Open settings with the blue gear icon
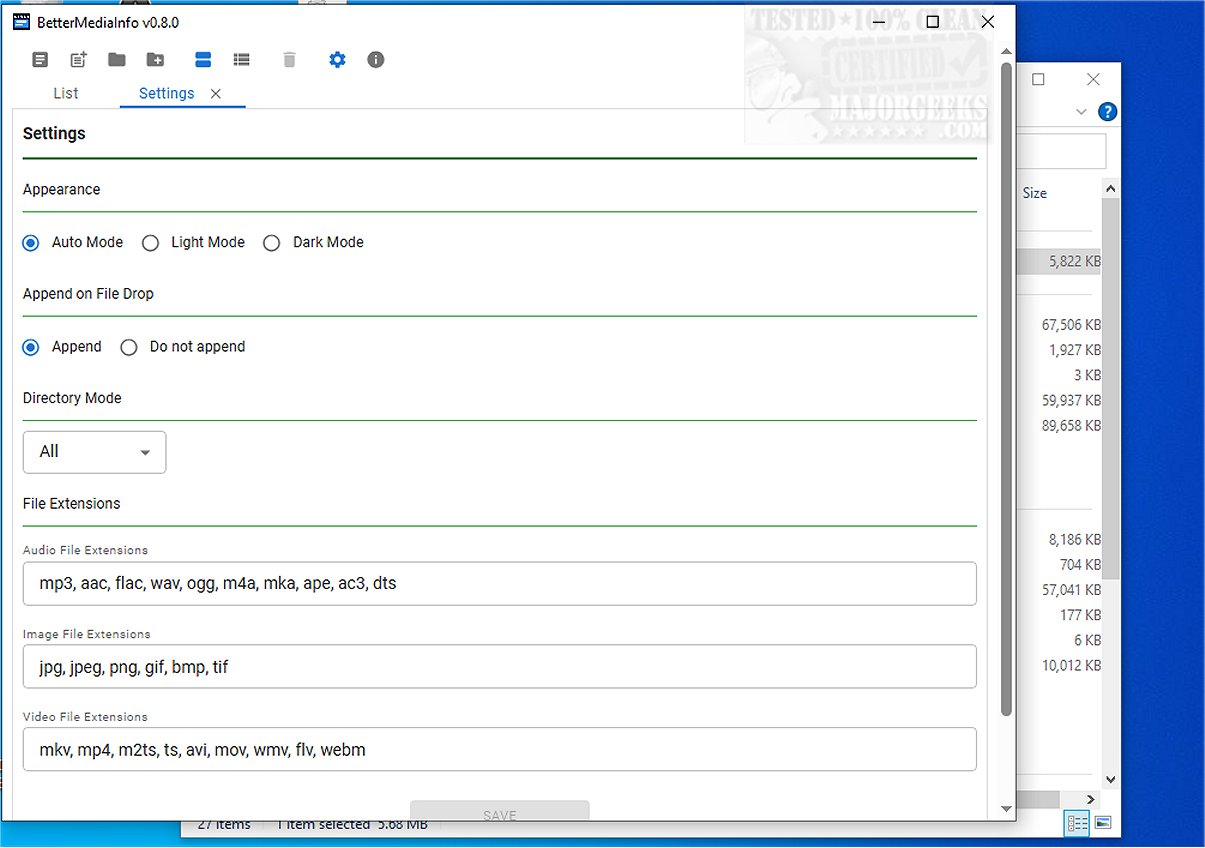 tap(337, 60)
